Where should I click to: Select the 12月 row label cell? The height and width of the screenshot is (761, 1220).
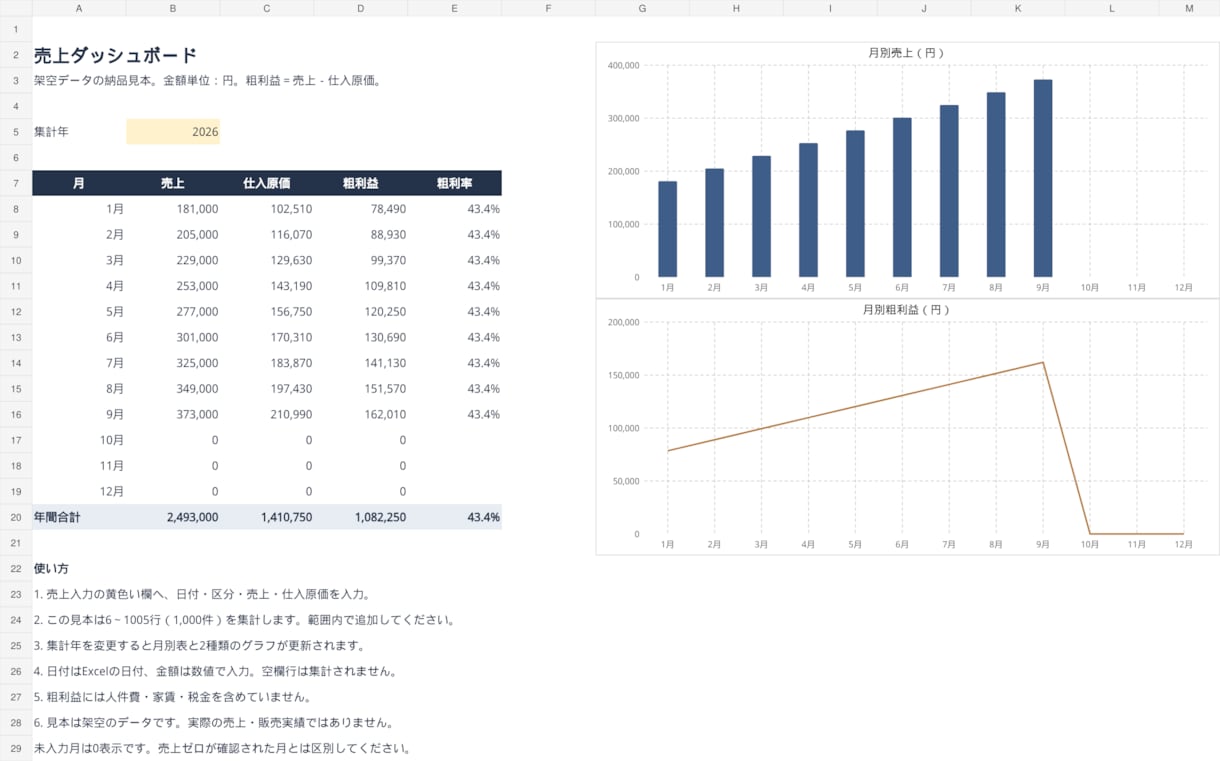coord(79,492)
